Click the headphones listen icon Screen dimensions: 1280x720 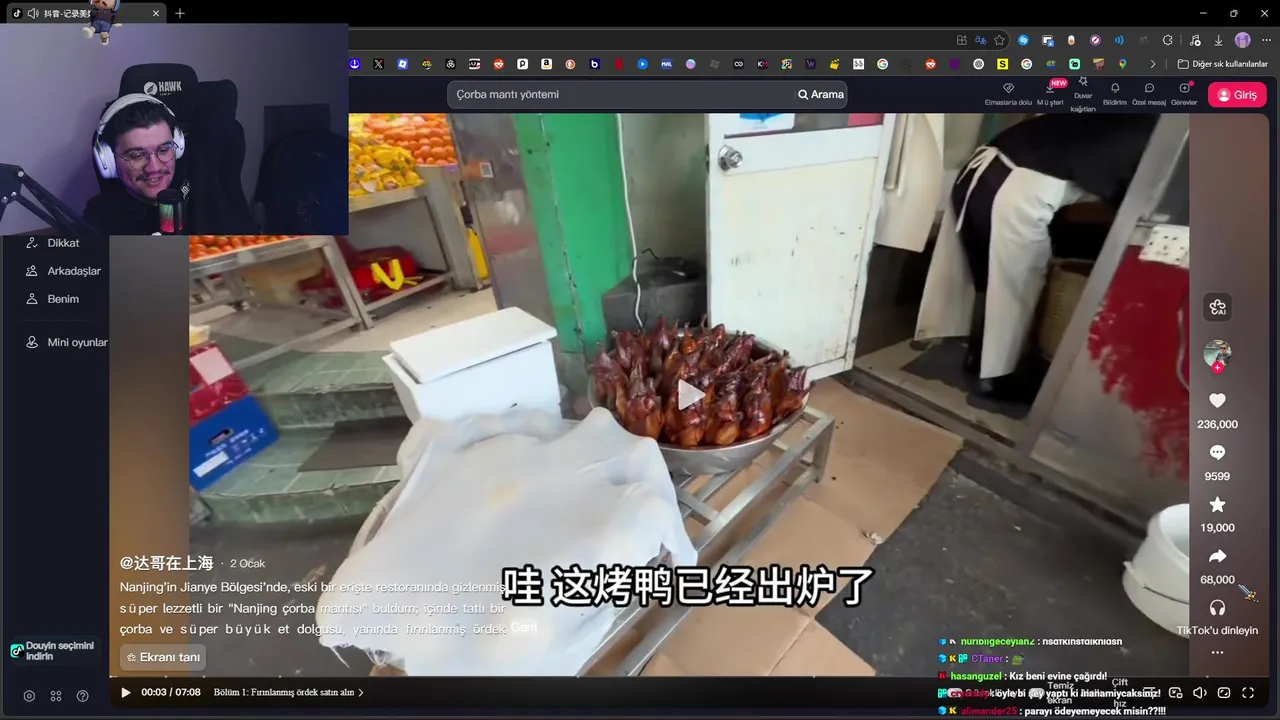pyautogui.click(x=1217, y=608)
